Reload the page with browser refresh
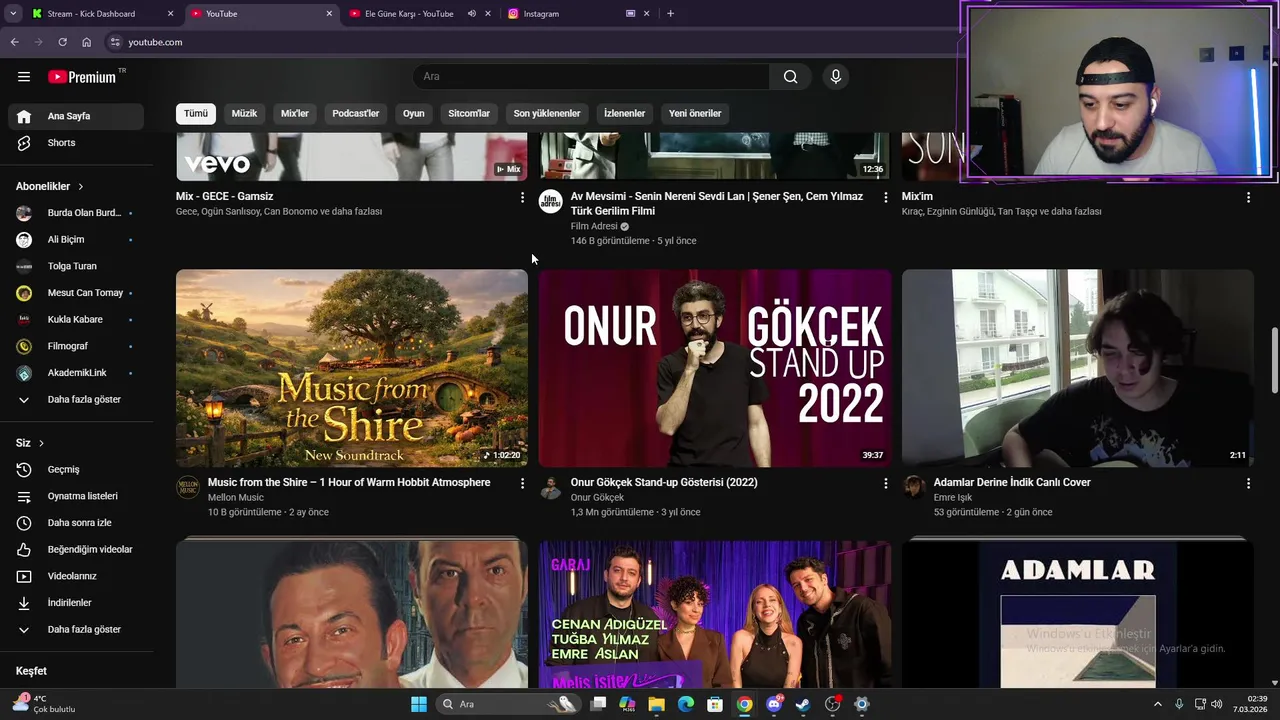This screenshot has height=720, width=1280. point(62,42)
